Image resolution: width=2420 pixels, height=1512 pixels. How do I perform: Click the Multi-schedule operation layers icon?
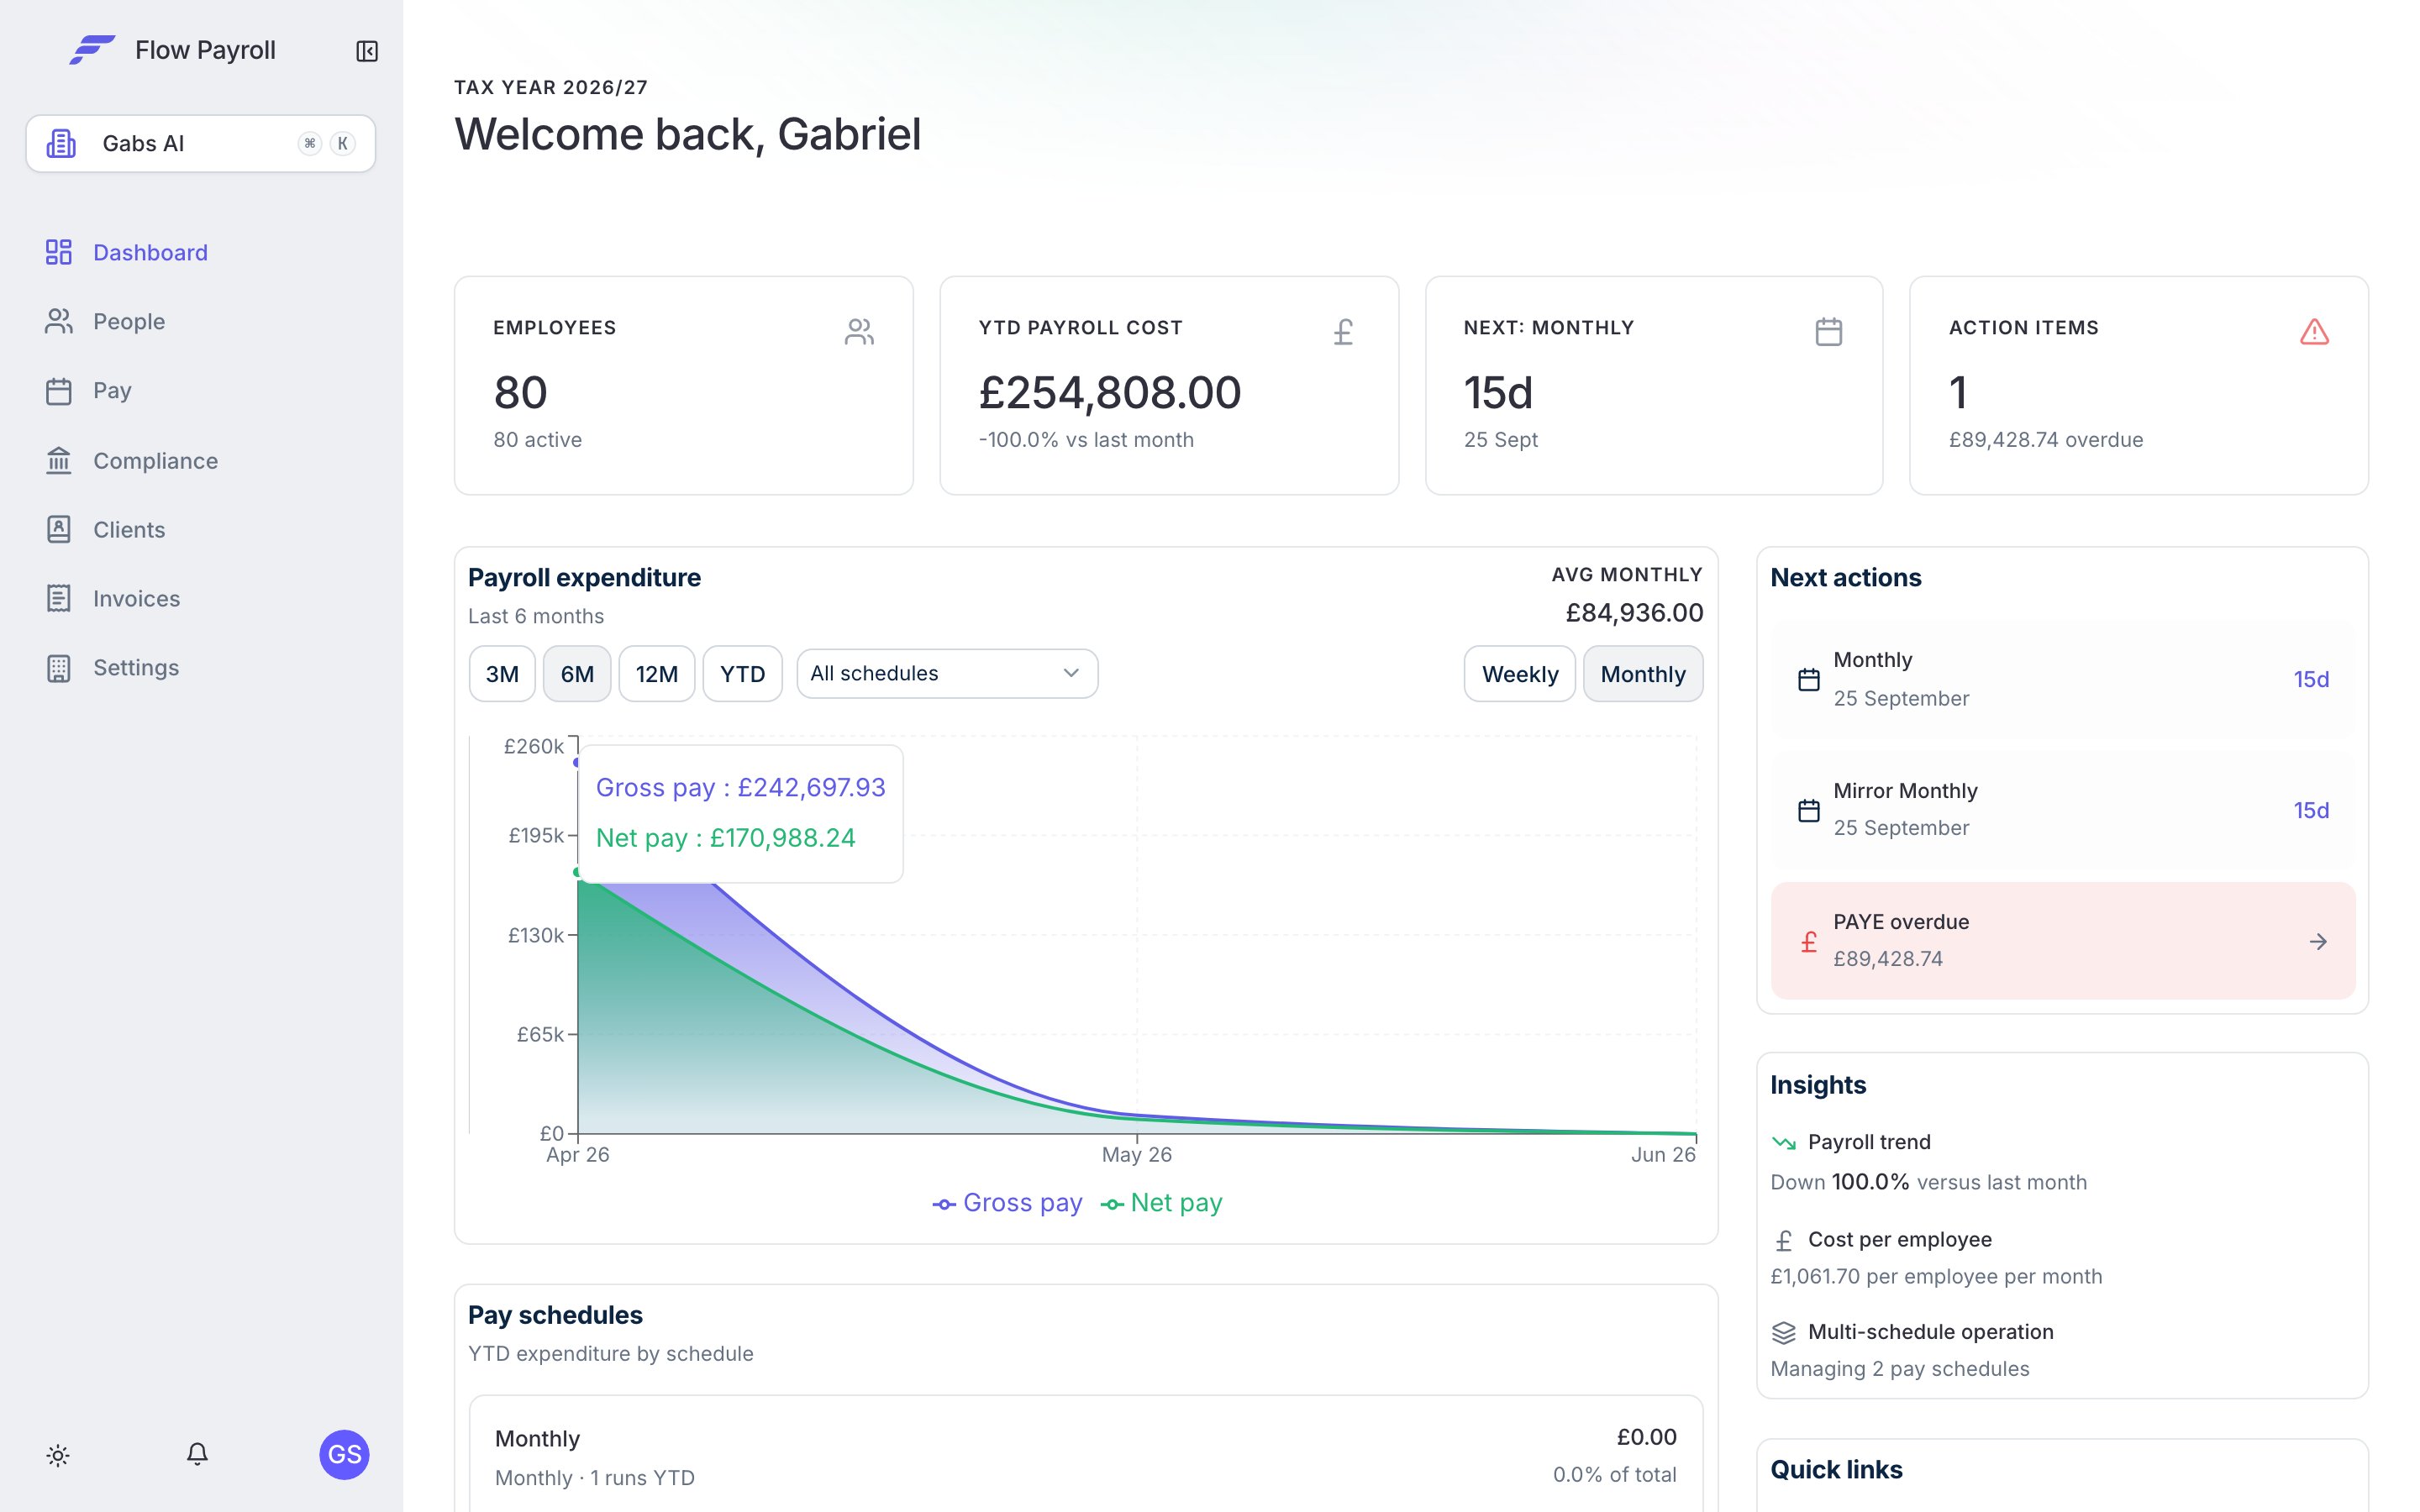[x=1784, y=1333]
